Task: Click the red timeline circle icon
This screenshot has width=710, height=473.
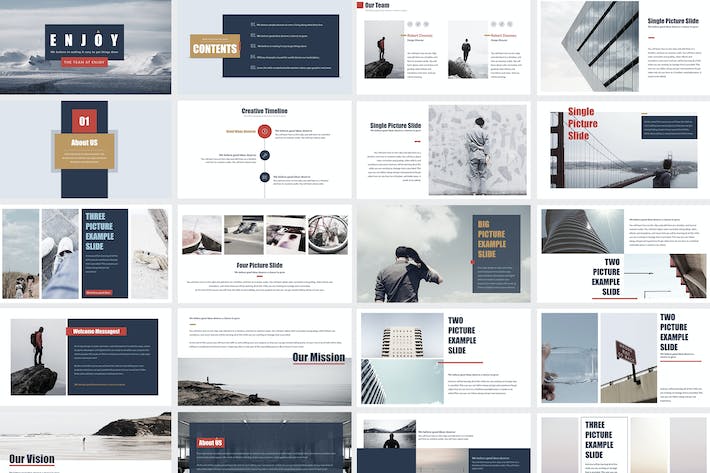Action: (264, 131)
